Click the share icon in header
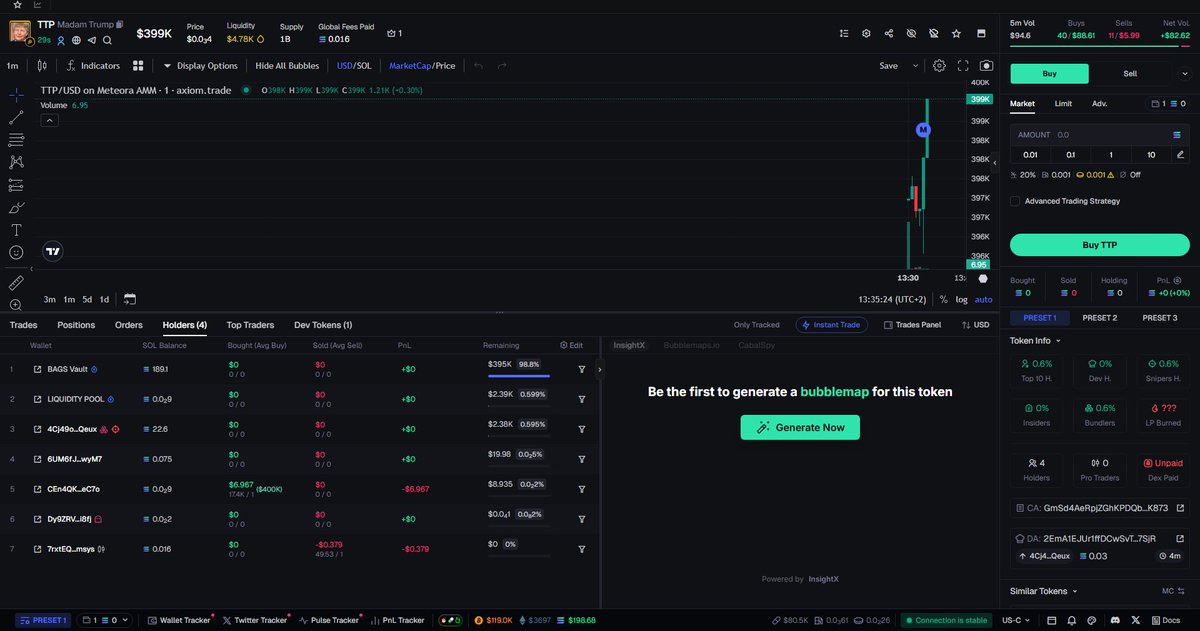1200x631 pixels. (x=889, y=33)
